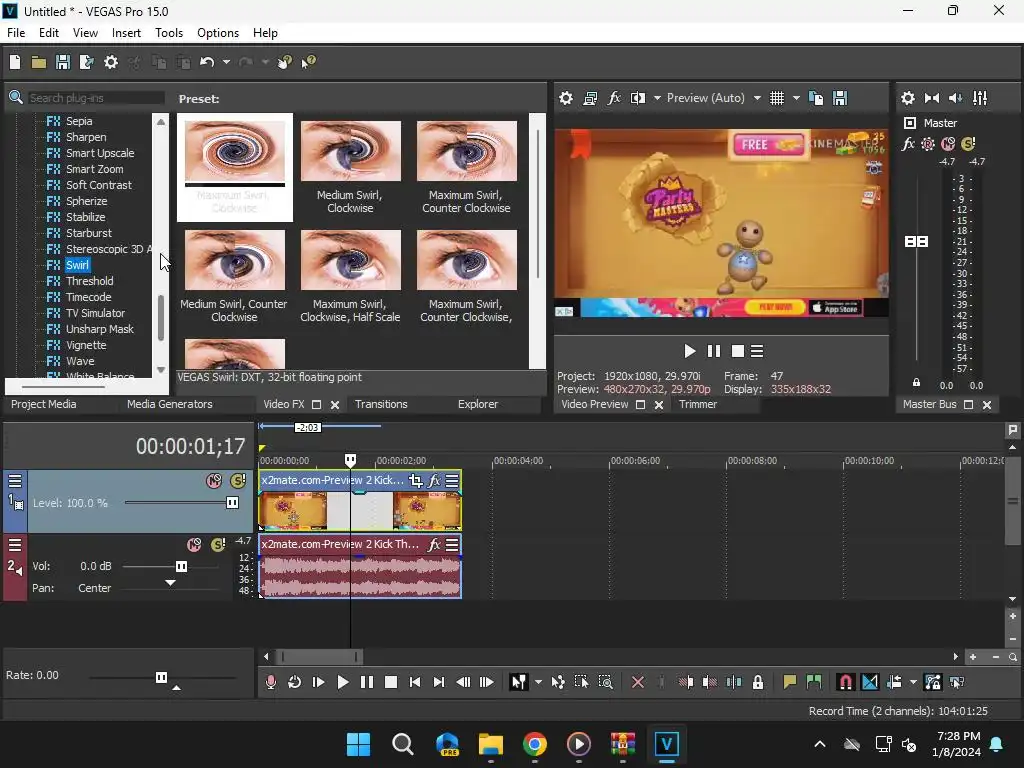
Task: Open the Insert menu
Action: 126,33
